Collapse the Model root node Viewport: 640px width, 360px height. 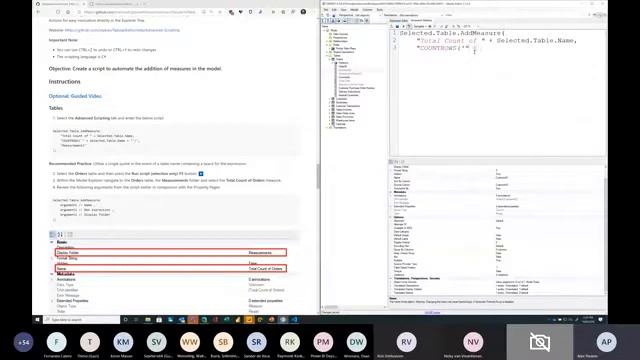click(324, 30)
